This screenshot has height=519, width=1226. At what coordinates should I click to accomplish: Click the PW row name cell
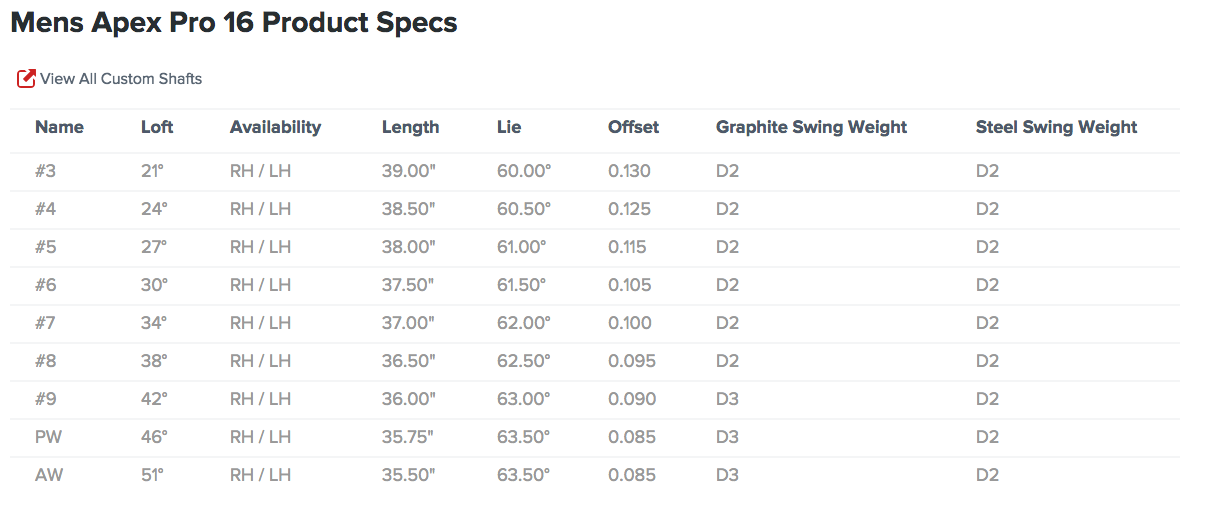point(48,437)
